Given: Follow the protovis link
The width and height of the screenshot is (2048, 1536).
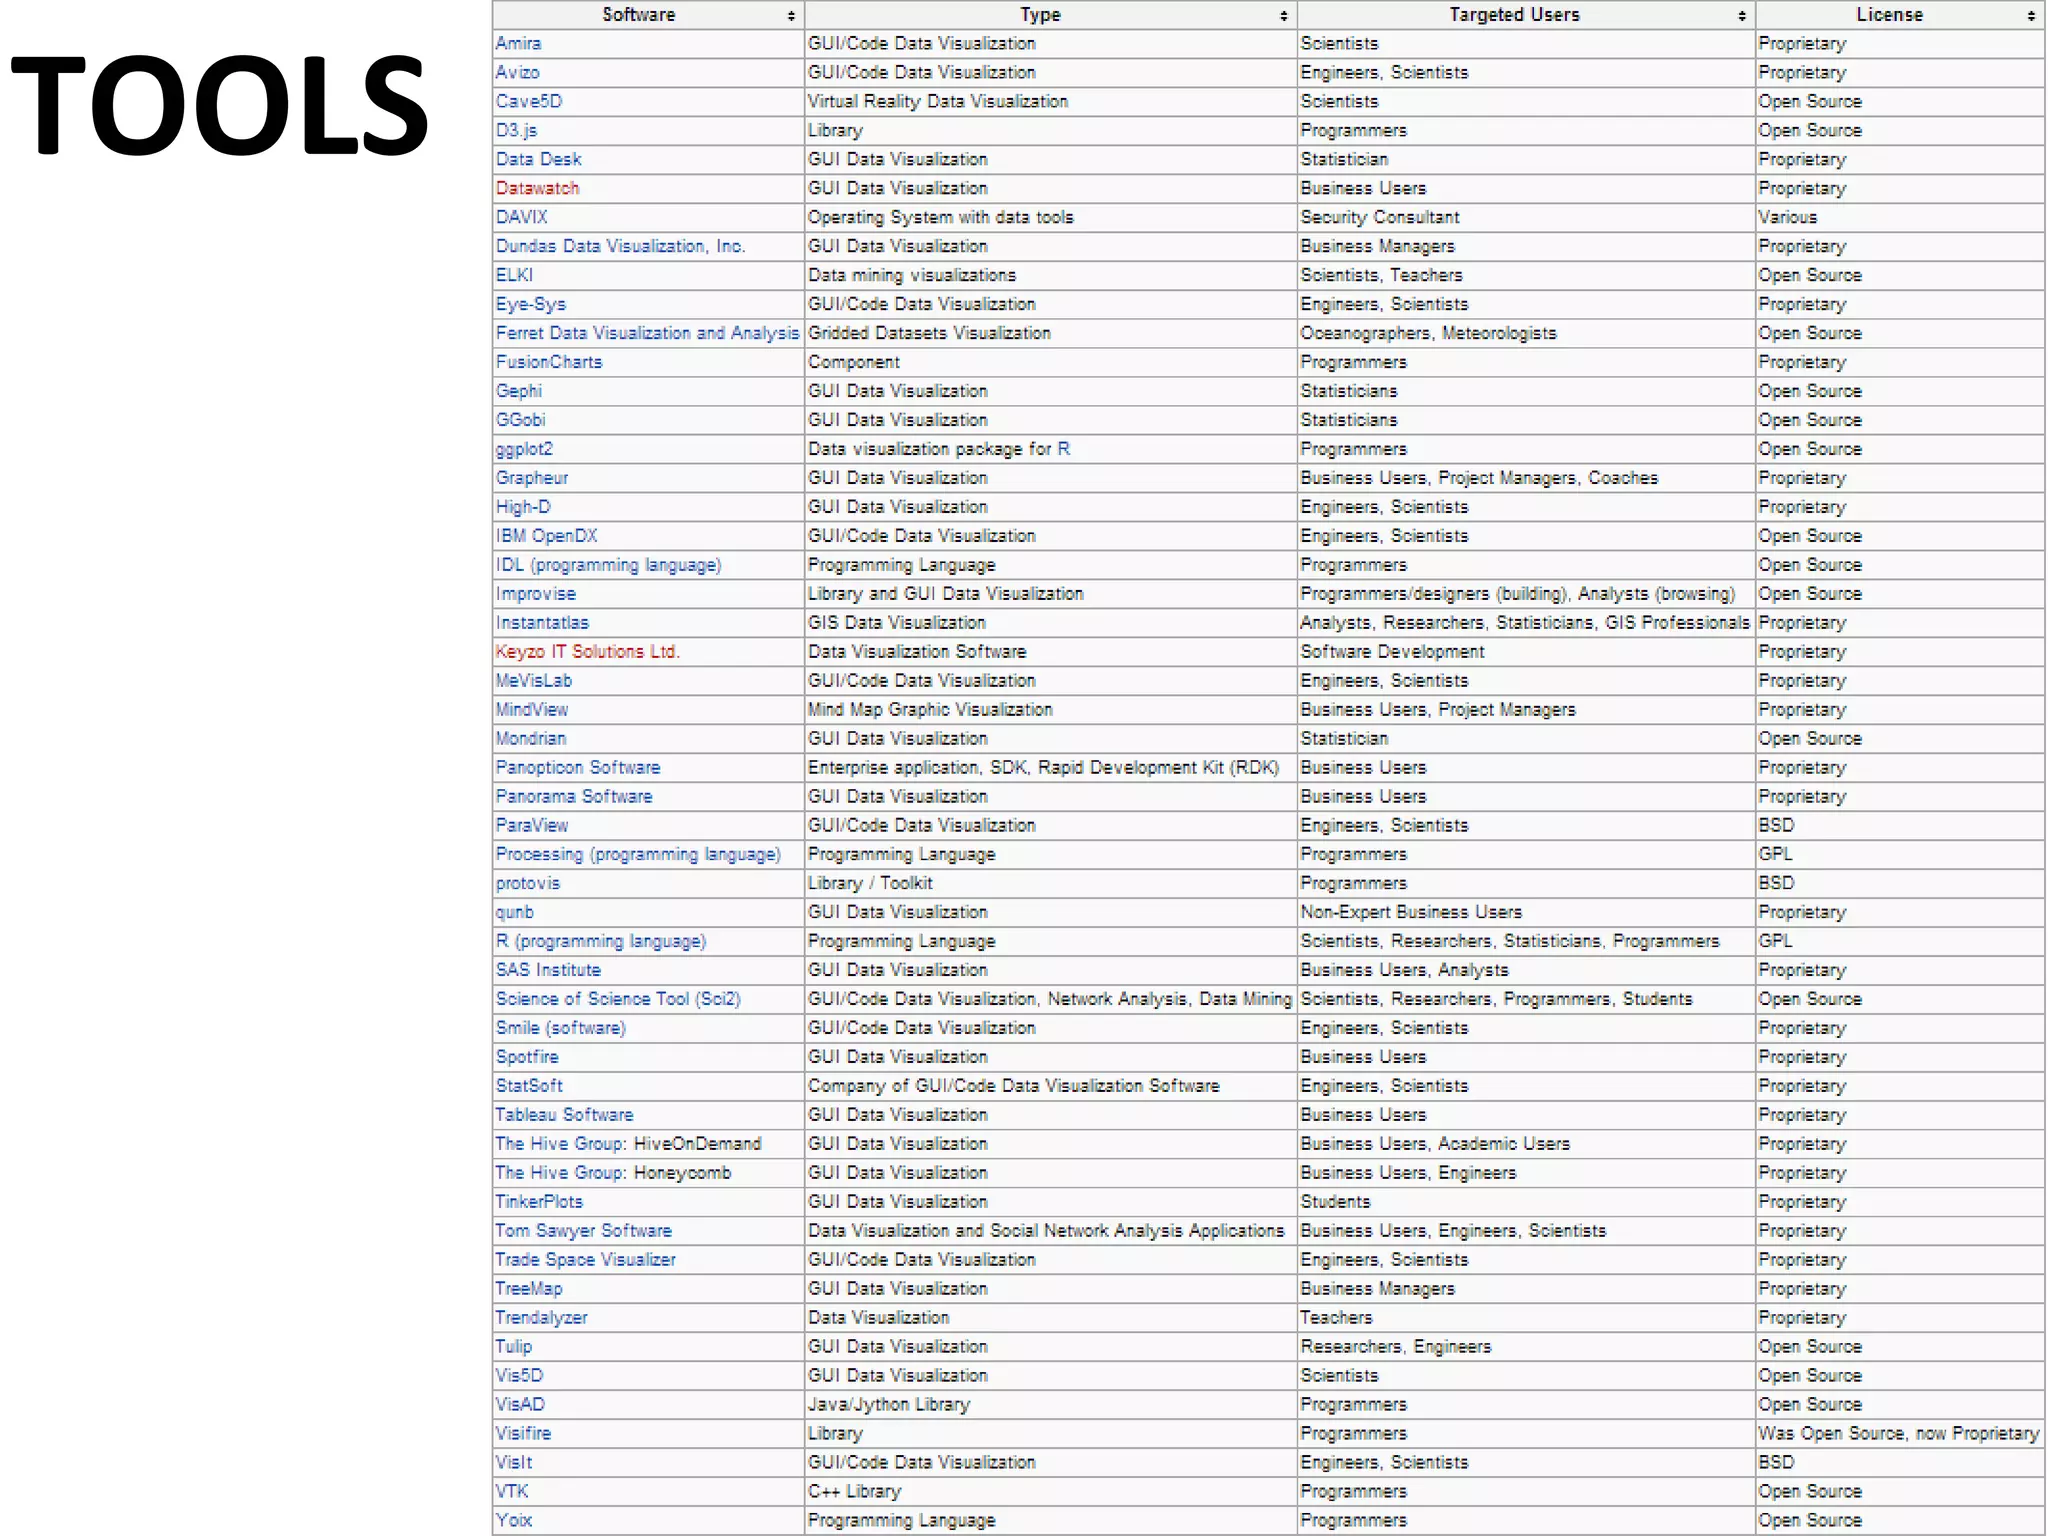Looking at the screenshot, I should [x=528, y=885].
